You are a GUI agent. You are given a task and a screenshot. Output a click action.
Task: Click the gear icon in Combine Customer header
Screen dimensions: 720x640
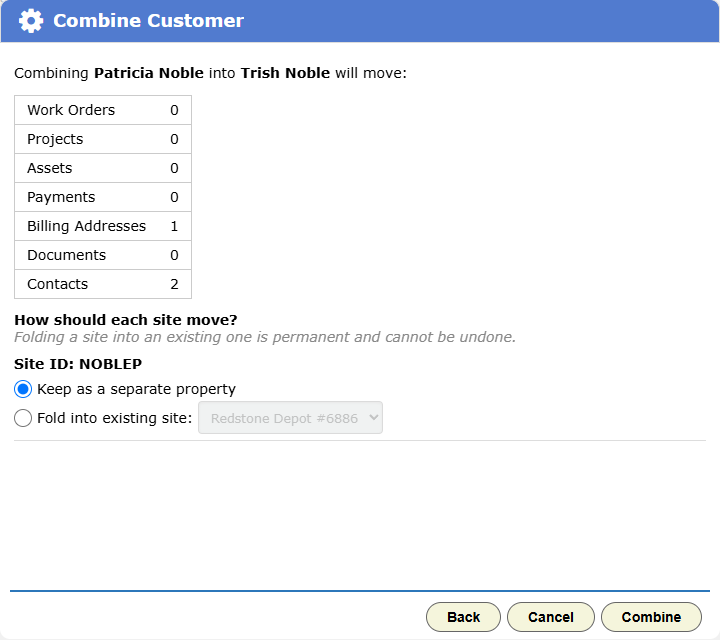click(x=31, y=21)
